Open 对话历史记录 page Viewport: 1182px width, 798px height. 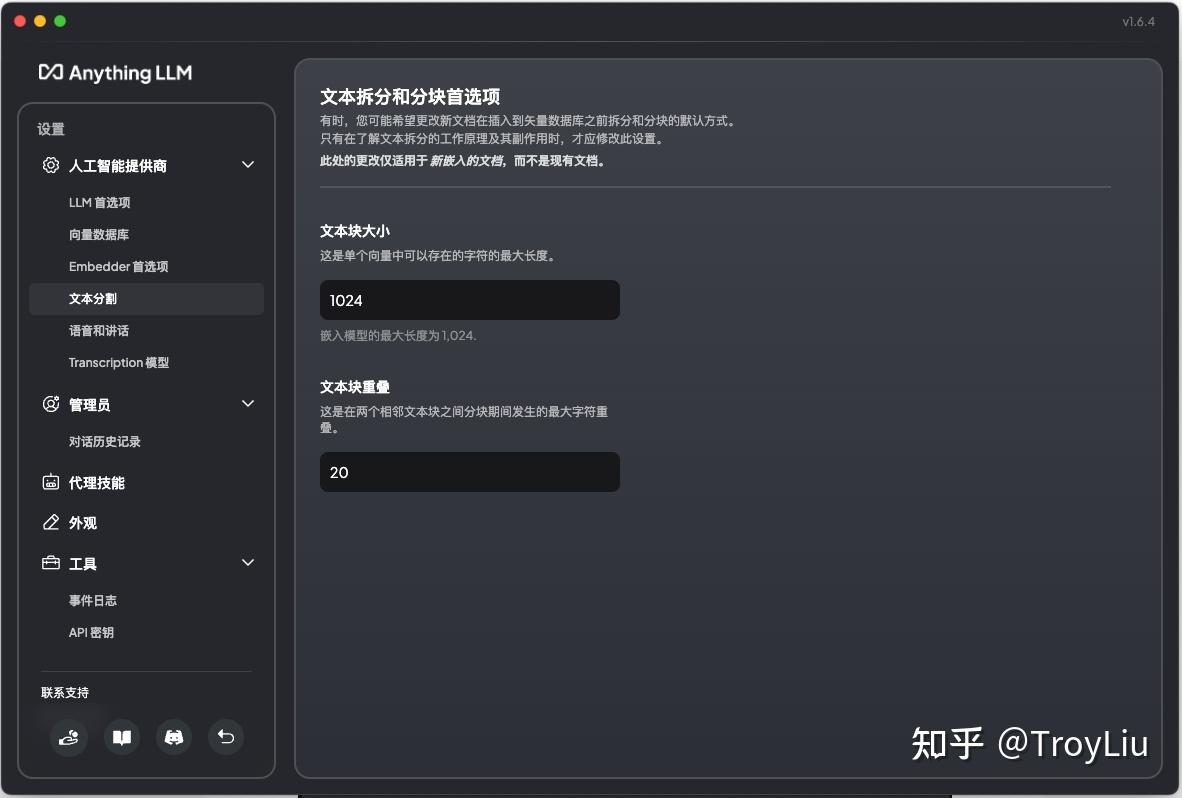[105, 442]
